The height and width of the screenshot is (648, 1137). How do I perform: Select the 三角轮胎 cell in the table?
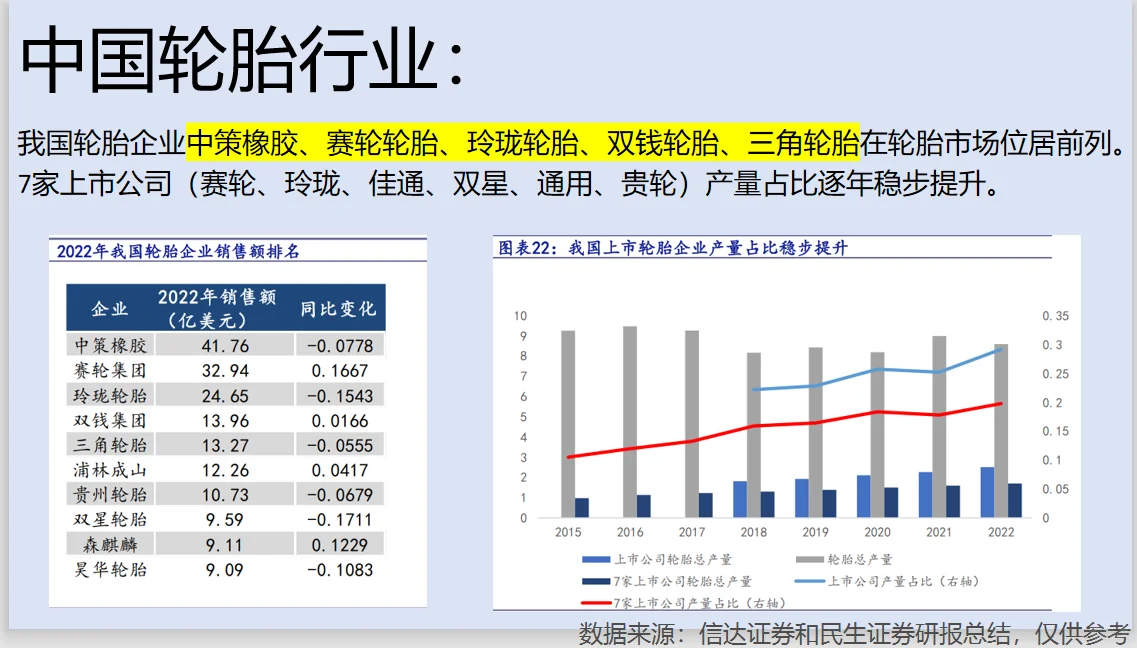click(x=110, y=445)
